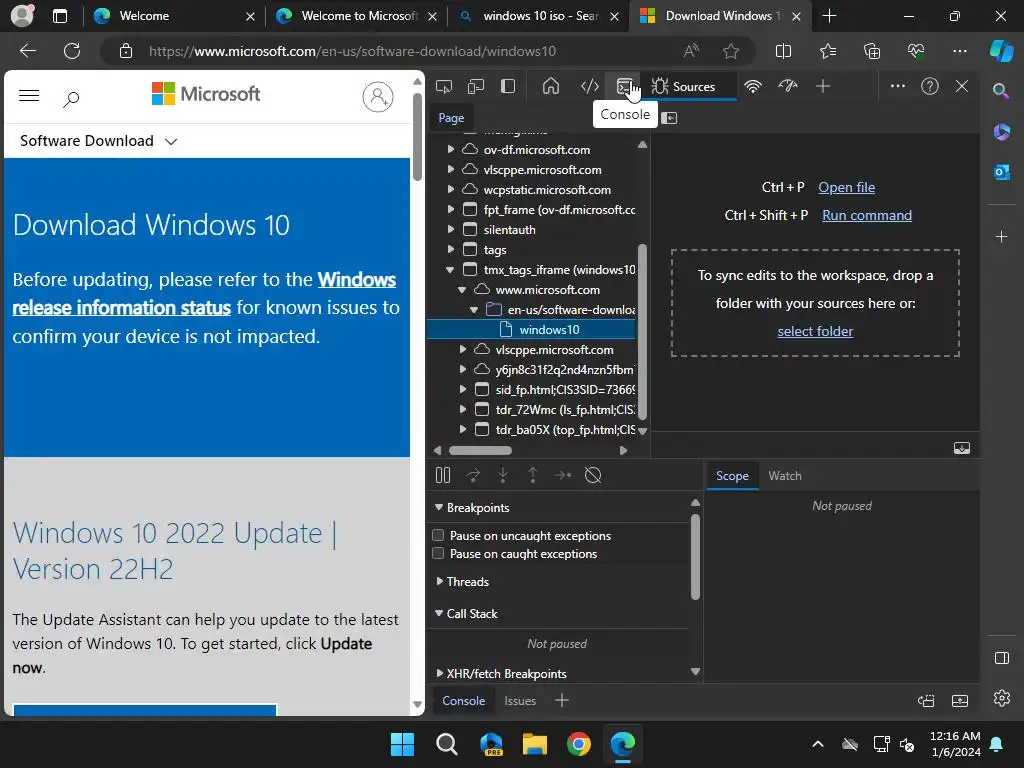Click the address bar URL field
The width and height of the screenshot is (1024, 768).
[x=411, y=51]
